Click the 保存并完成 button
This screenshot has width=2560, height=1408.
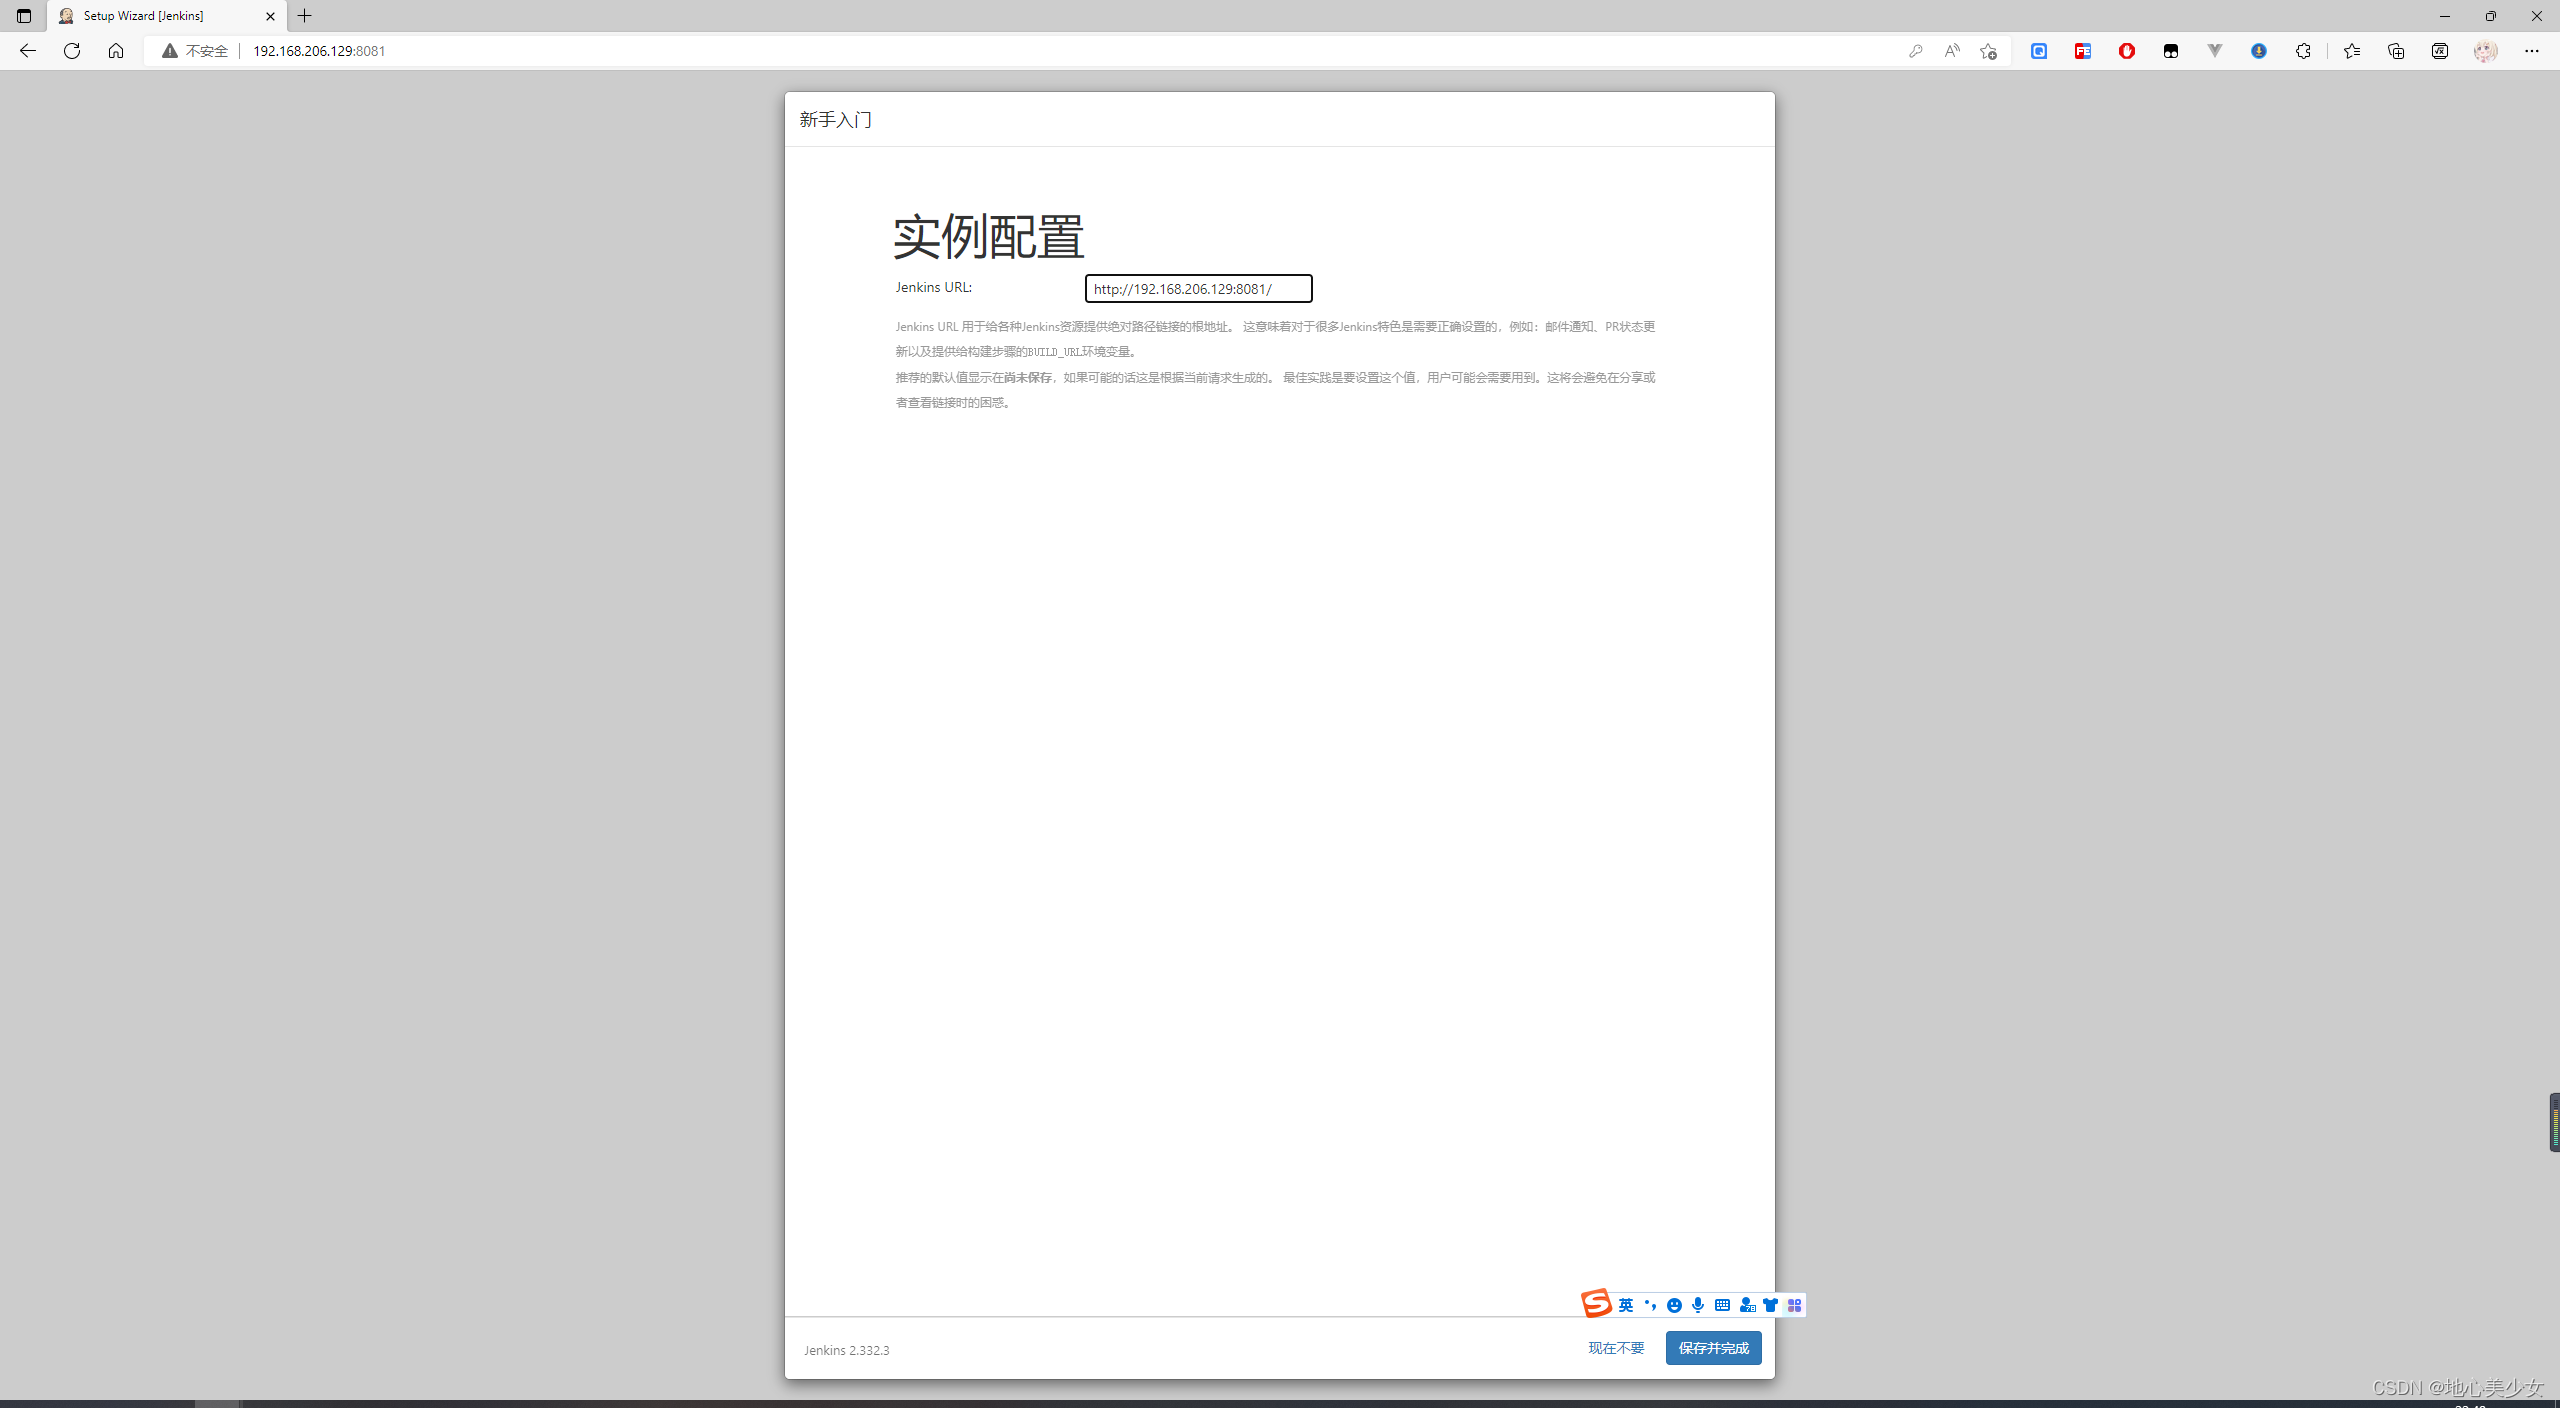coord(1713,1348)
